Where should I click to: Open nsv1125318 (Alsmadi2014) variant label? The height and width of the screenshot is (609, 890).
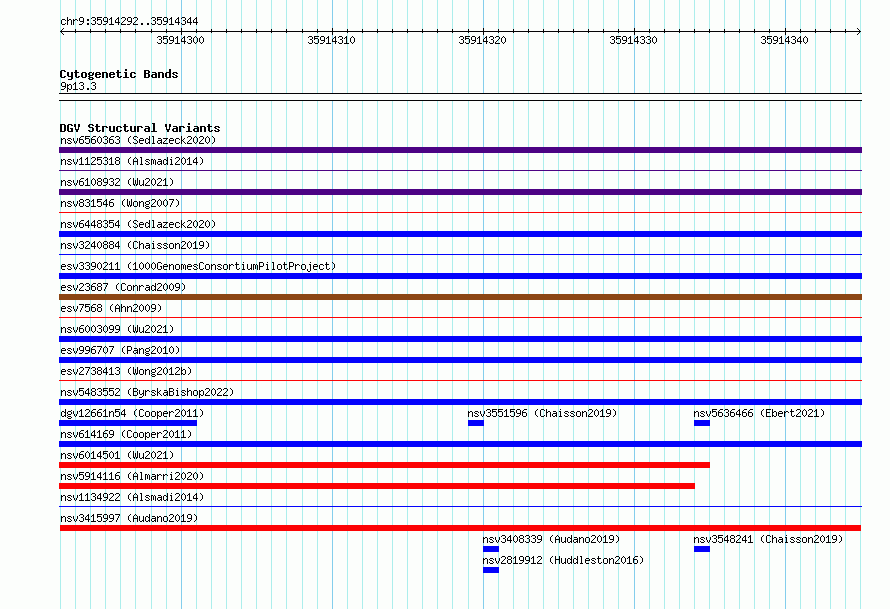point(132,161)
